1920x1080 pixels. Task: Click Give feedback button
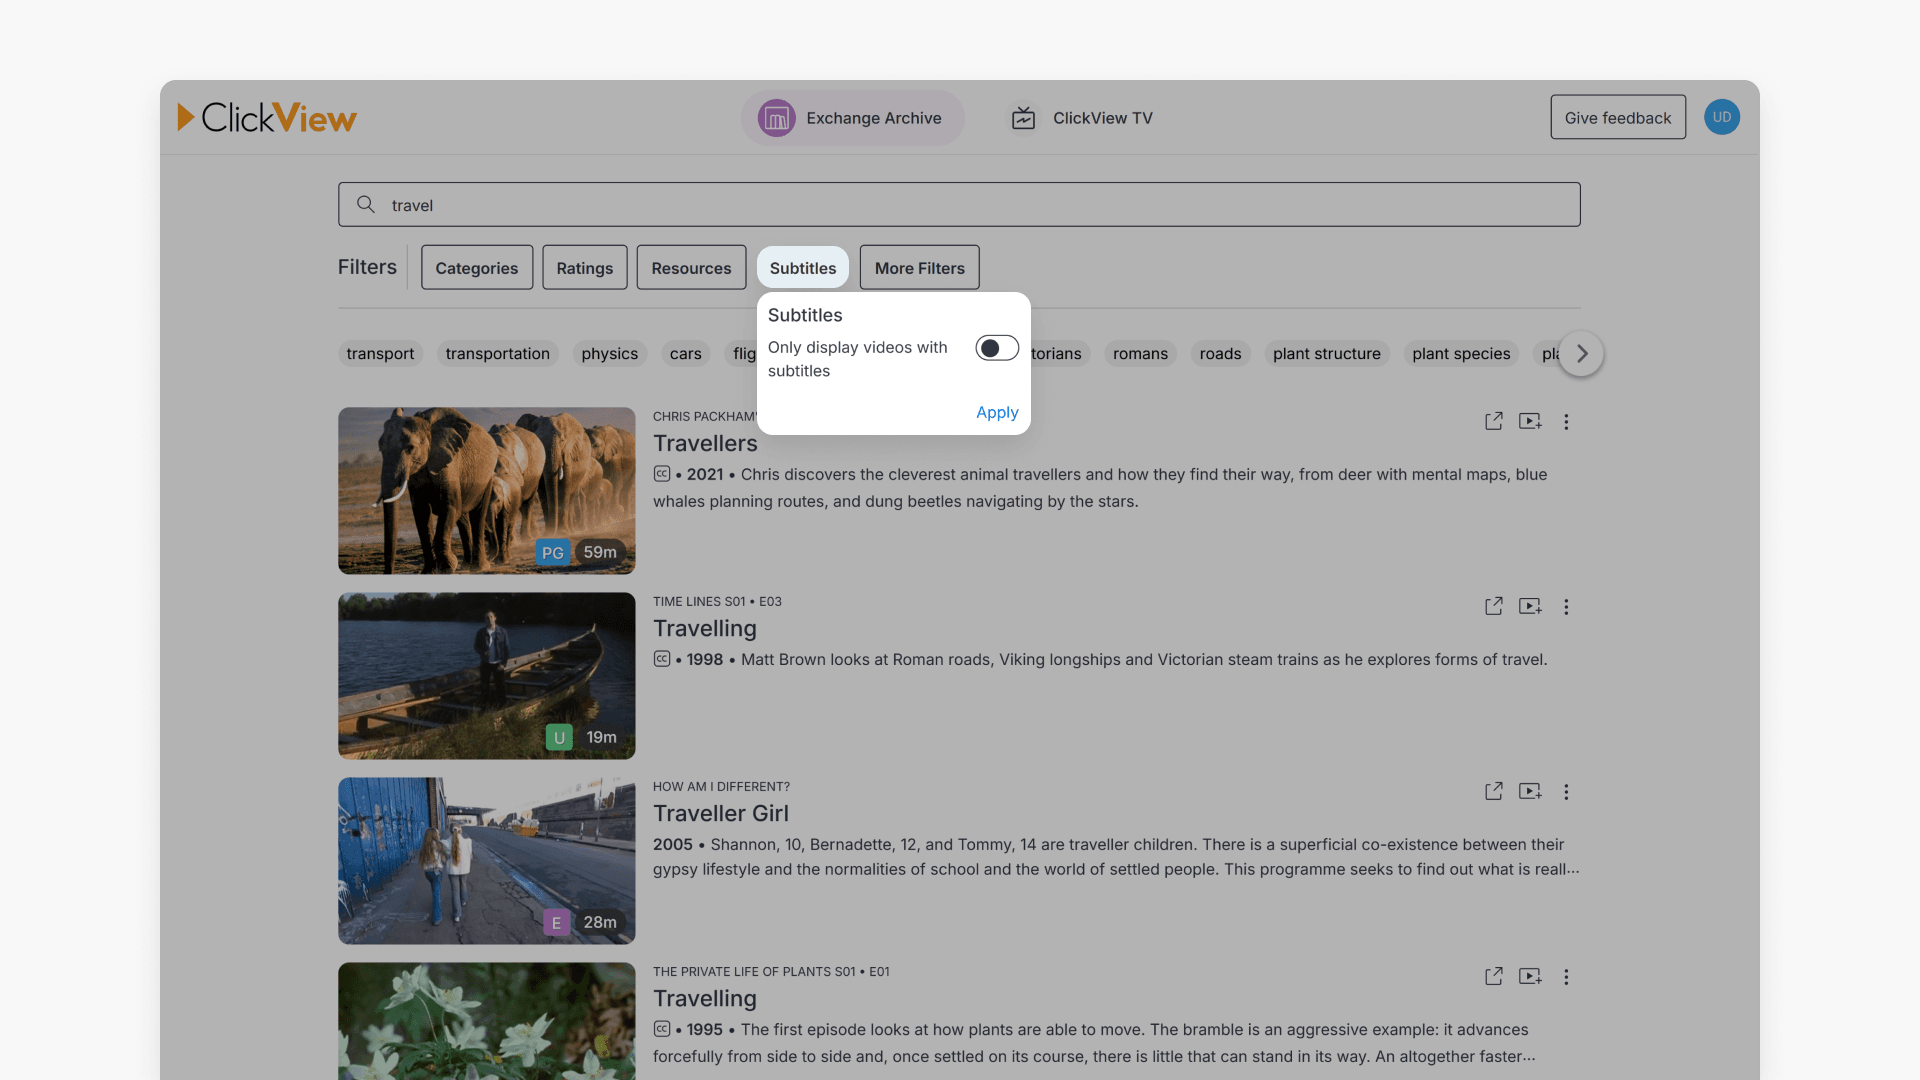click(x=1617, y=118)
